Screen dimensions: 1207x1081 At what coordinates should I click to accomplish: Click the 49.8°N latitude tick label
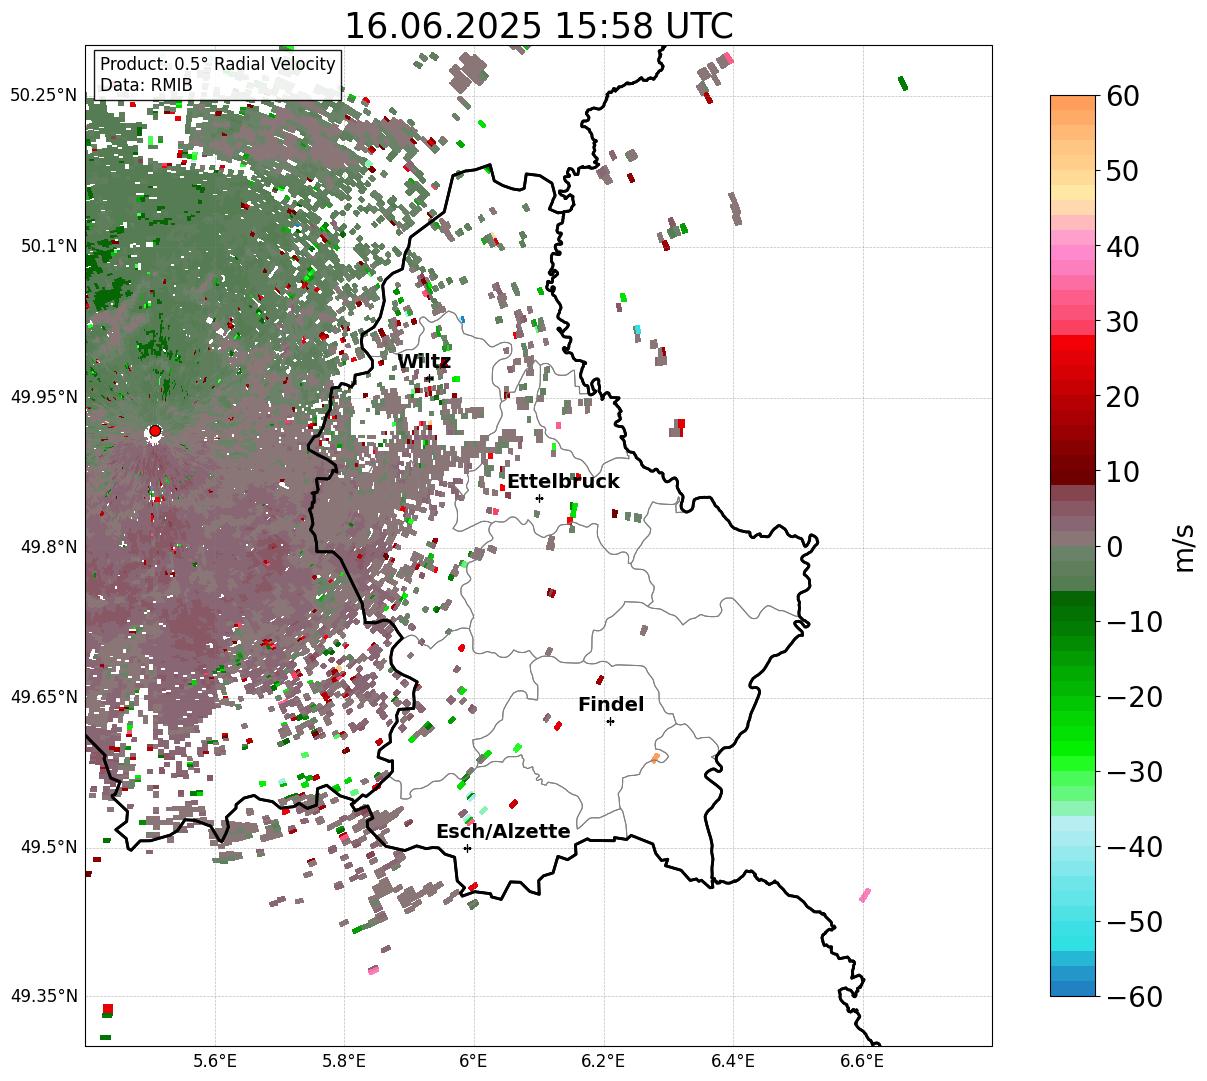pyautogui.click(x=48, y=547)
